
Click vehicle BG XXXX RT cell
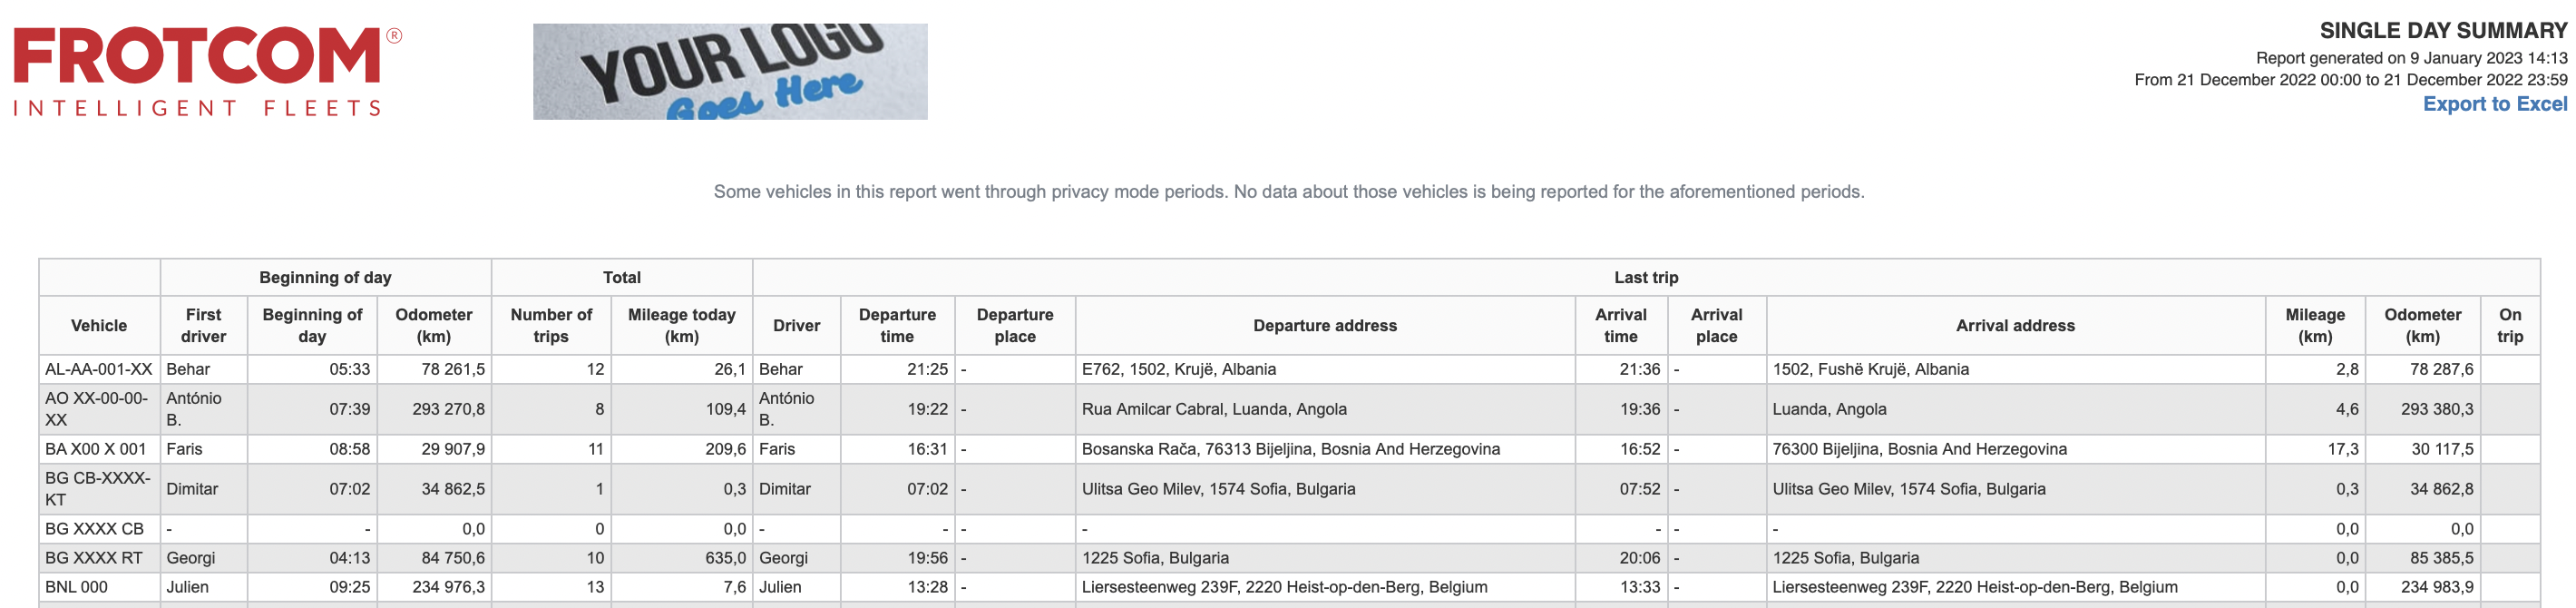[x=99, y=558]
